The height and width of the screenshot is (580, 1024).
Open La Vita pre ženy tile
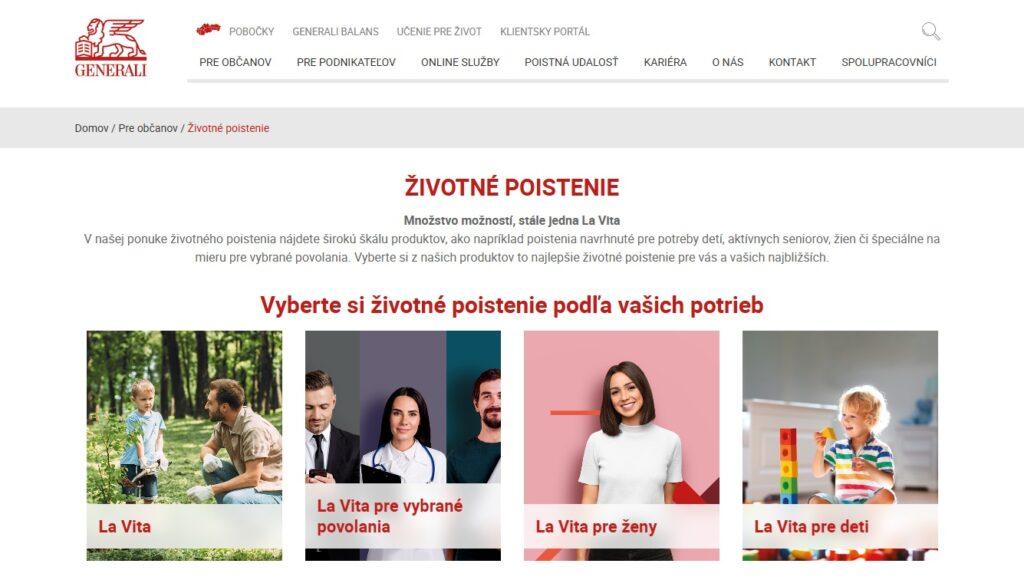click(621, 445)
